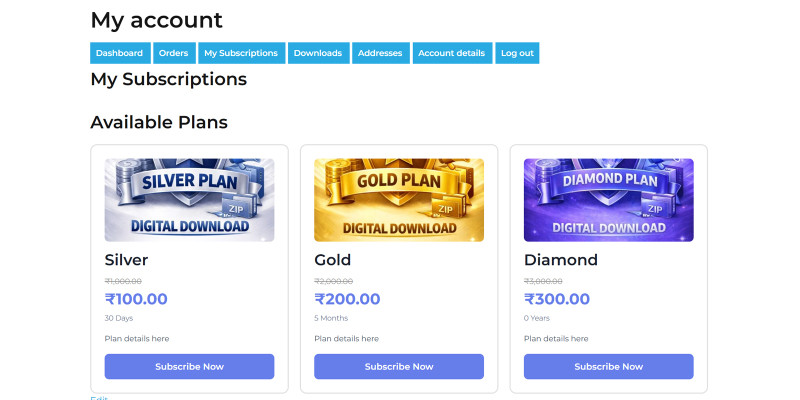800x400 pixels.
Task: Open the Downloads tab
Action: point(318,53)
